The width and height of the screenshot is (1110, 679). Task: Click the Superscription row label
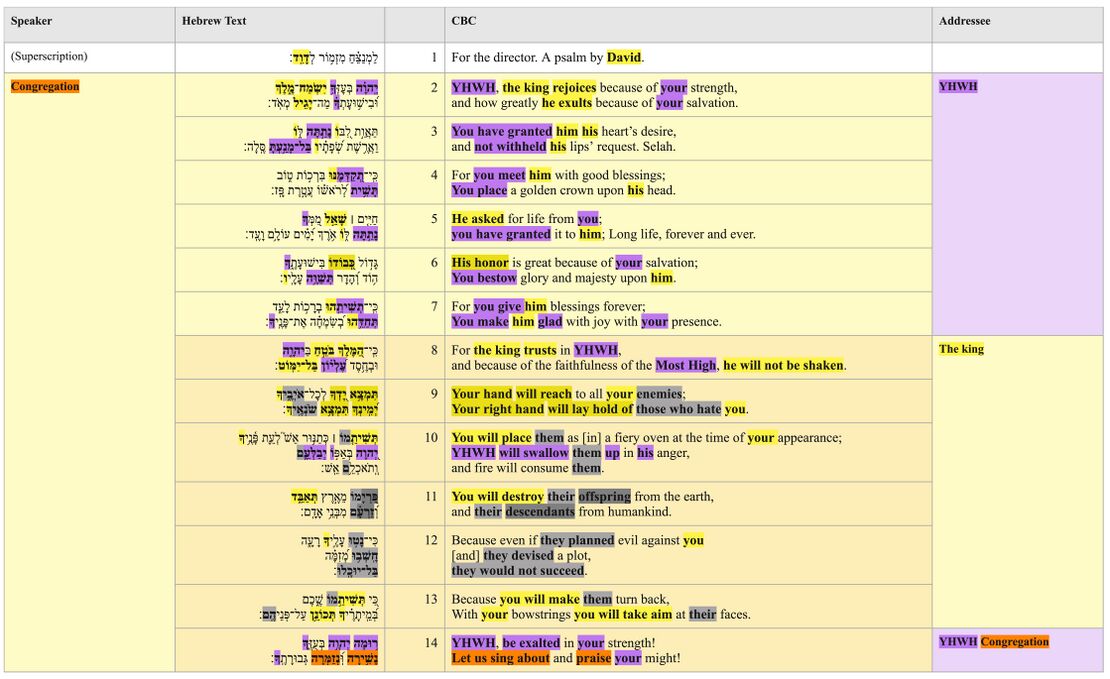coord(48,57)
